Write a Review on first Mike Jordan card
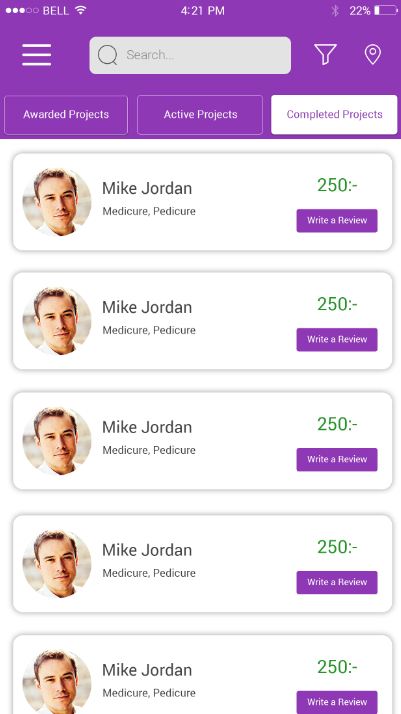The image size is (401, 714). point(337,220)
